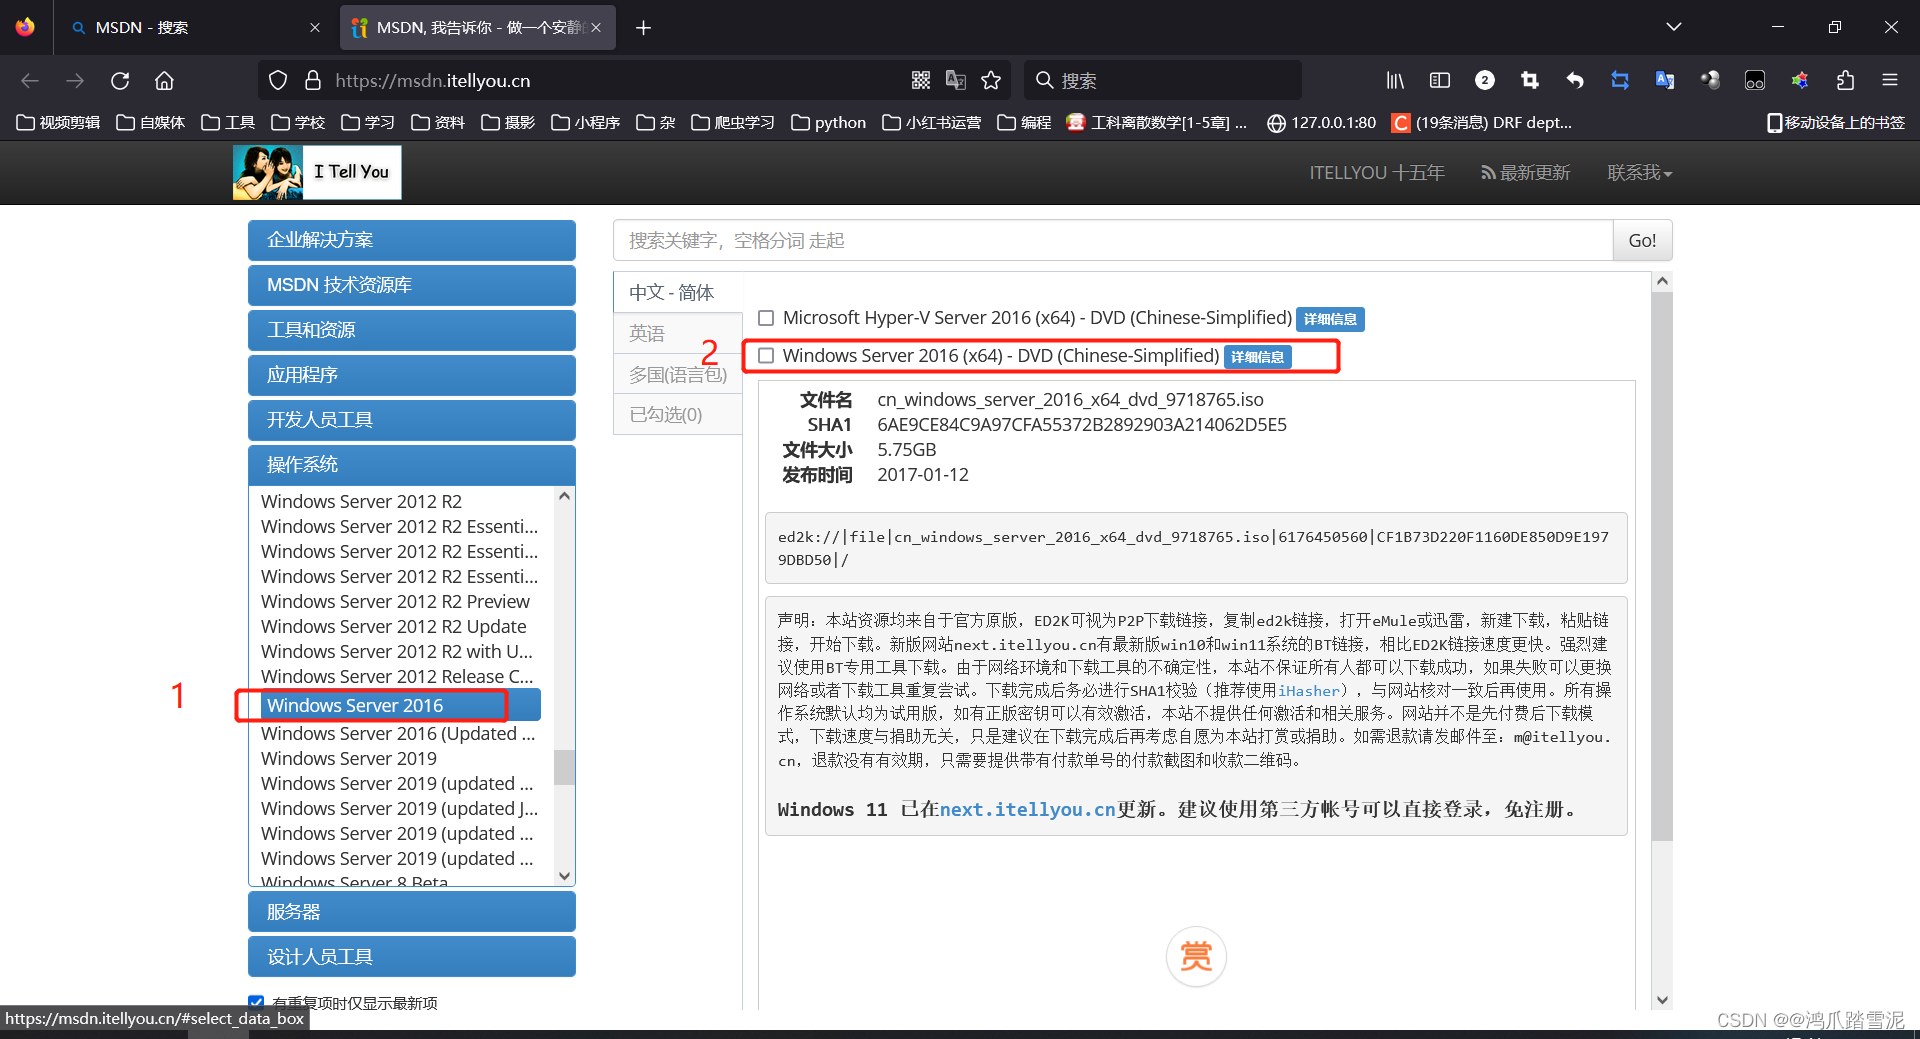Viewport: 1920px width, 1039px height.
Task: Switch to the 中文 - 简体 language tab
Action: (x=677, y=292)
